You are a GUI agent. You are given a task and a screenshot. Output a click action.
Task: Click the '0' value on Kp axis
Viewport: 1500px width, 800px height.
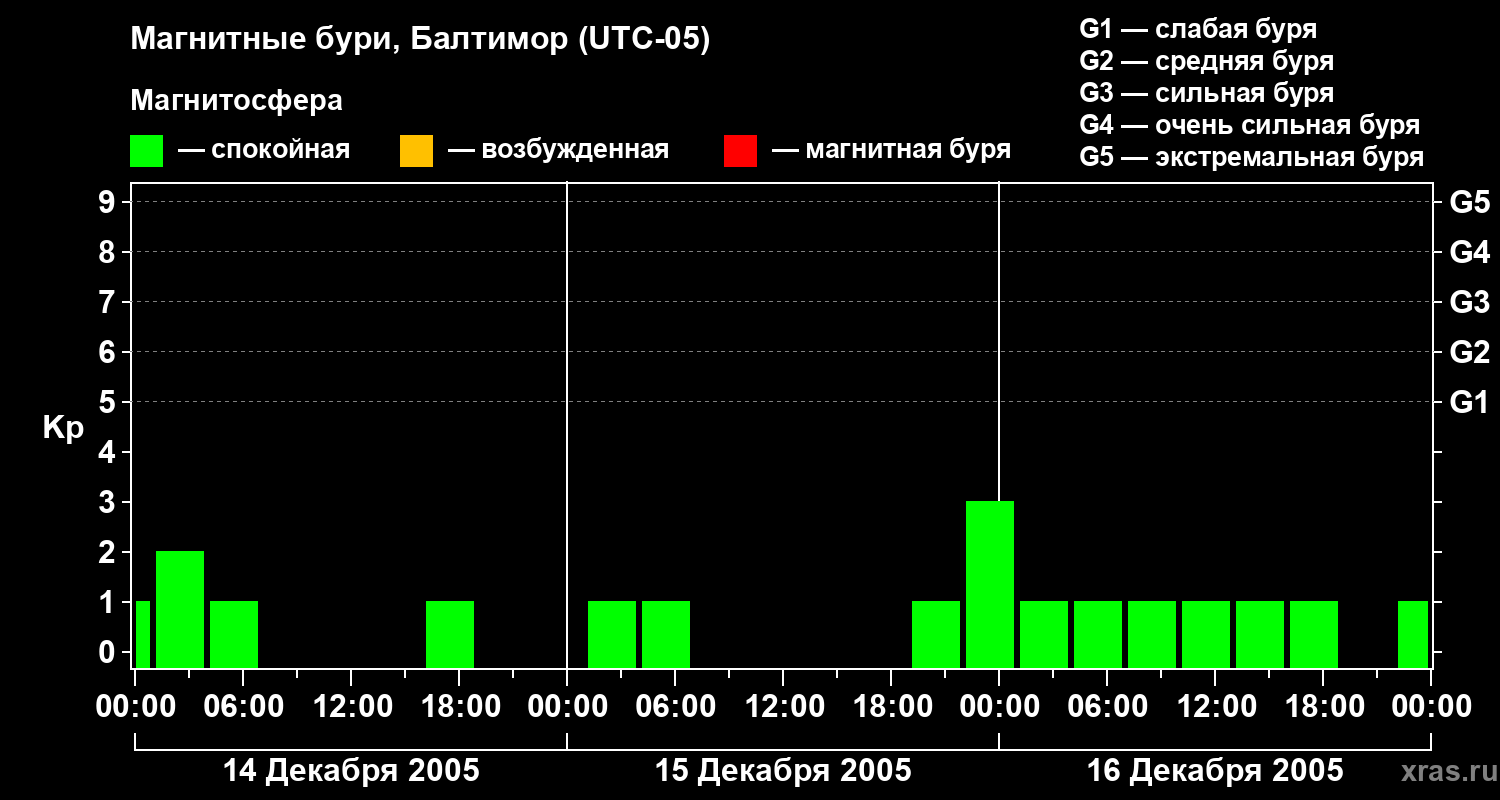(109, 652)
